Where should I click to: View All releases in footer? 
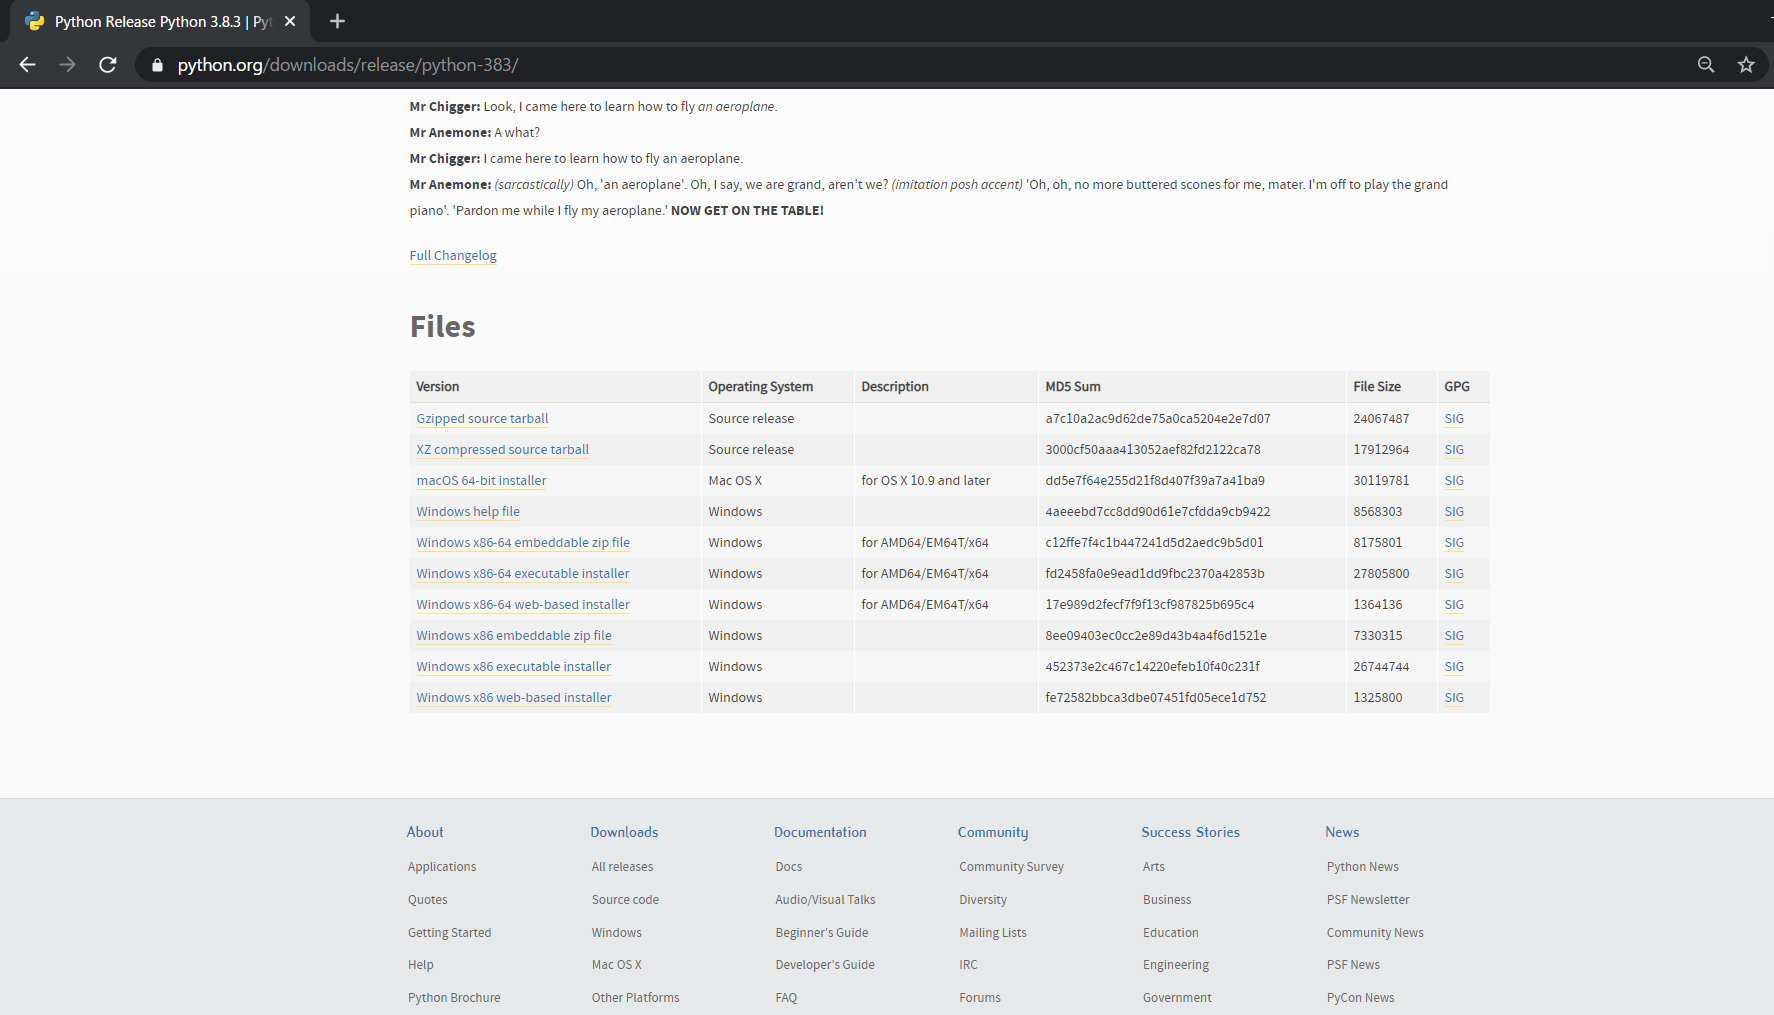tap(622, 867)
